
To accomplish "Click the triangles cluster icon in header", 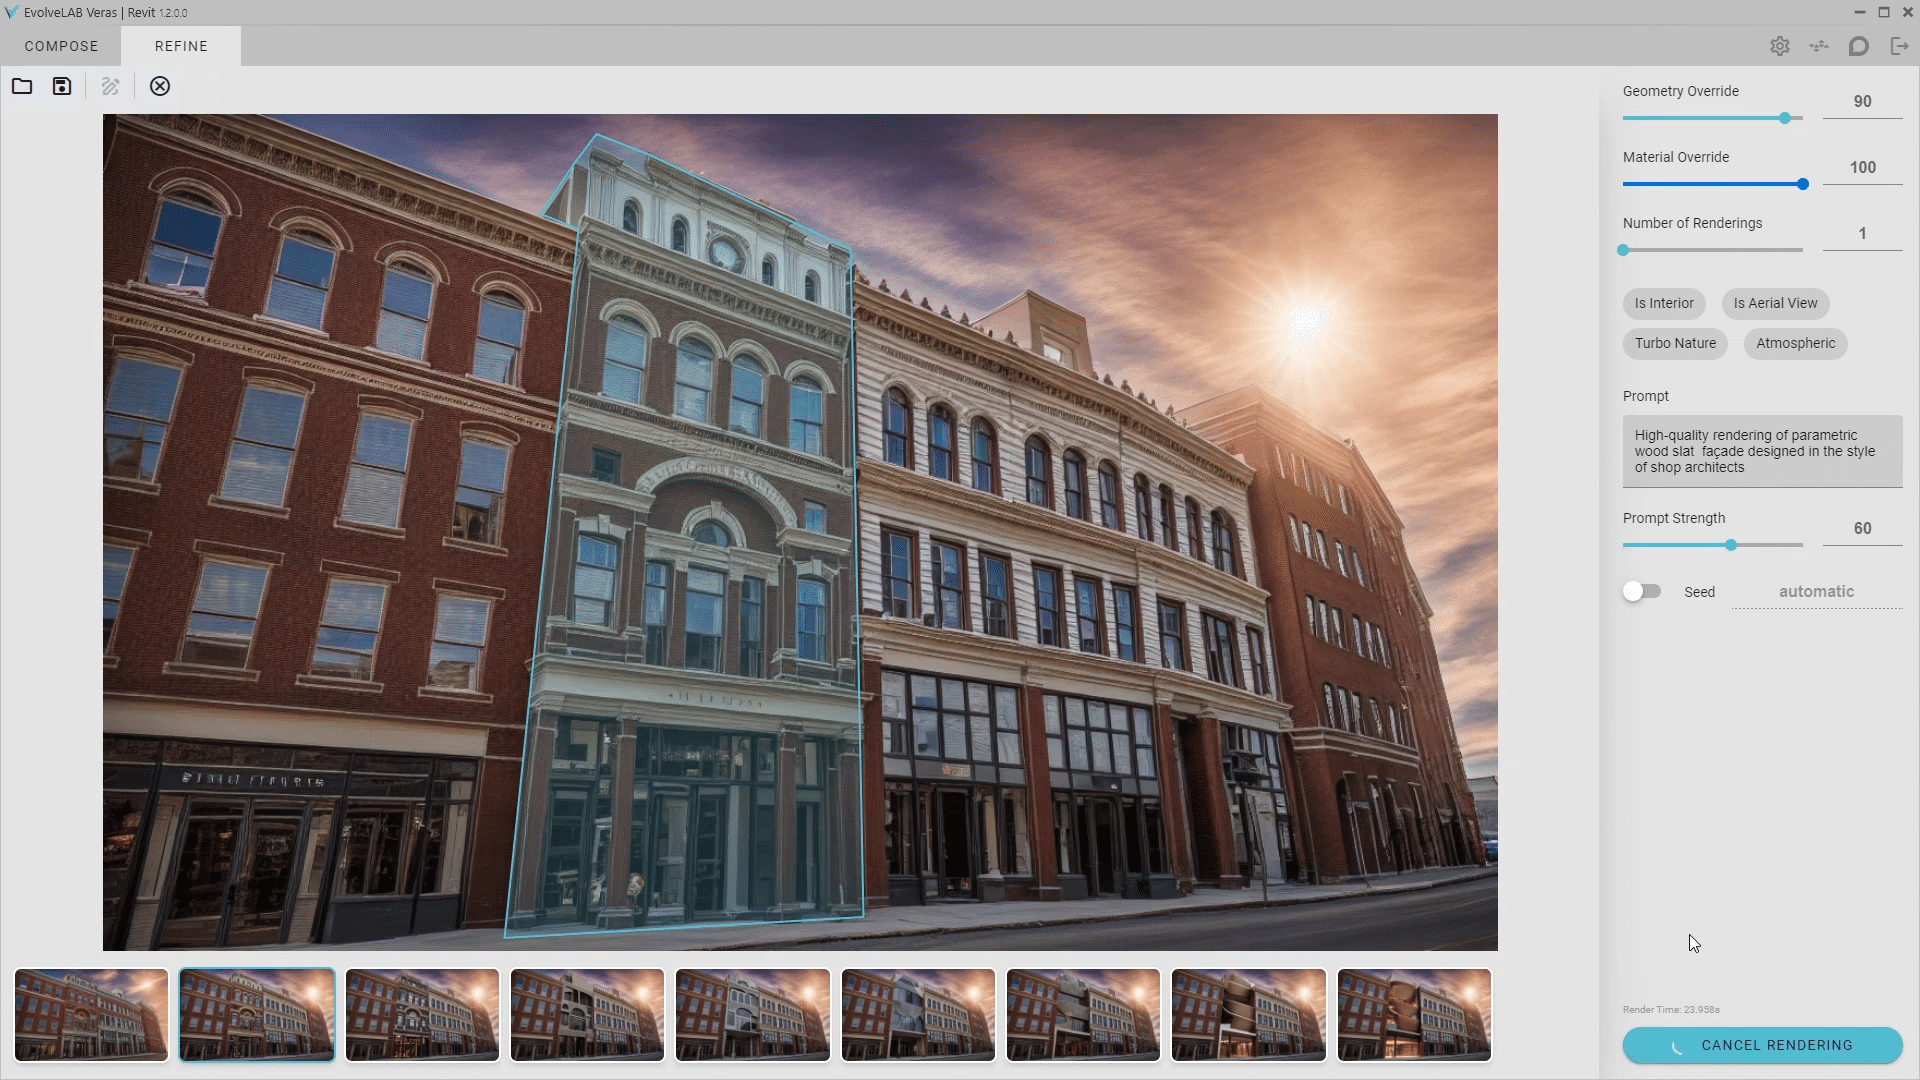I will [1819, 46].
